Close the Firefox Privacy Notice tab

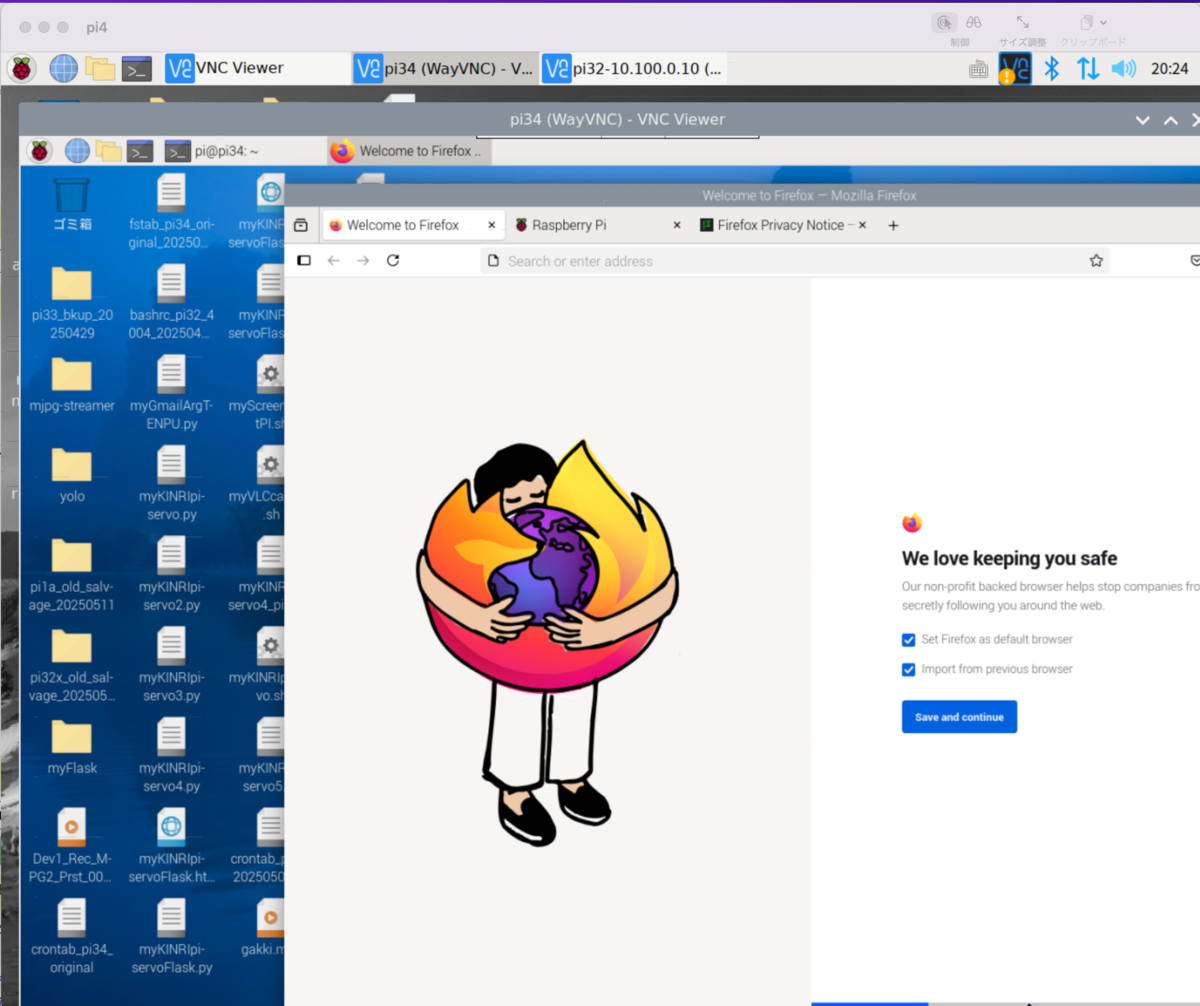[x=862, y=226]
